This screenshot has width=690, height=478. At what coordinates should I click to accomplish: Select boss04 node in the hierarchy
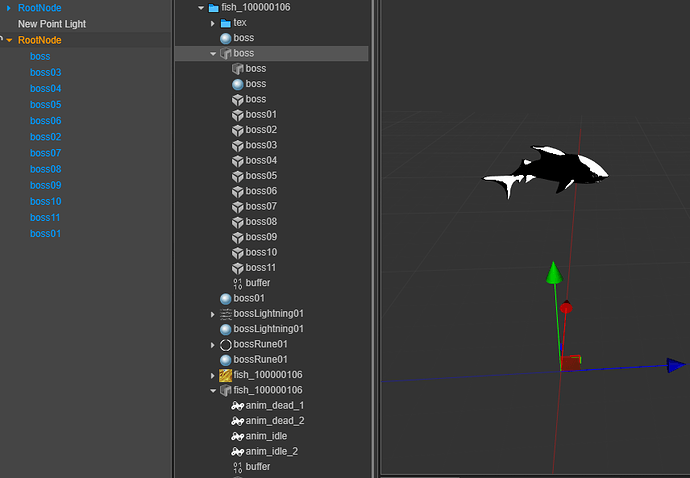(x=46, y=88)
